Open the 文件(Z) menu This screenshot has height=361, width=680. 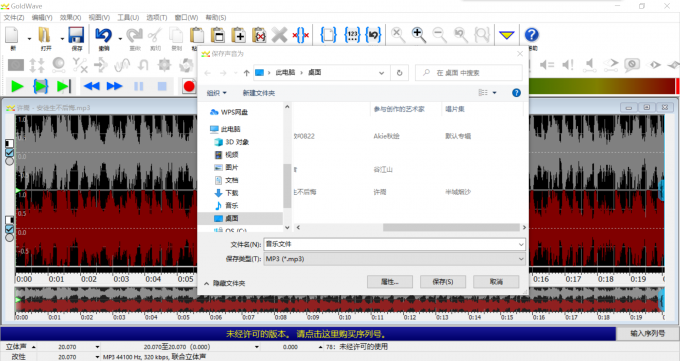click(14, 17)
